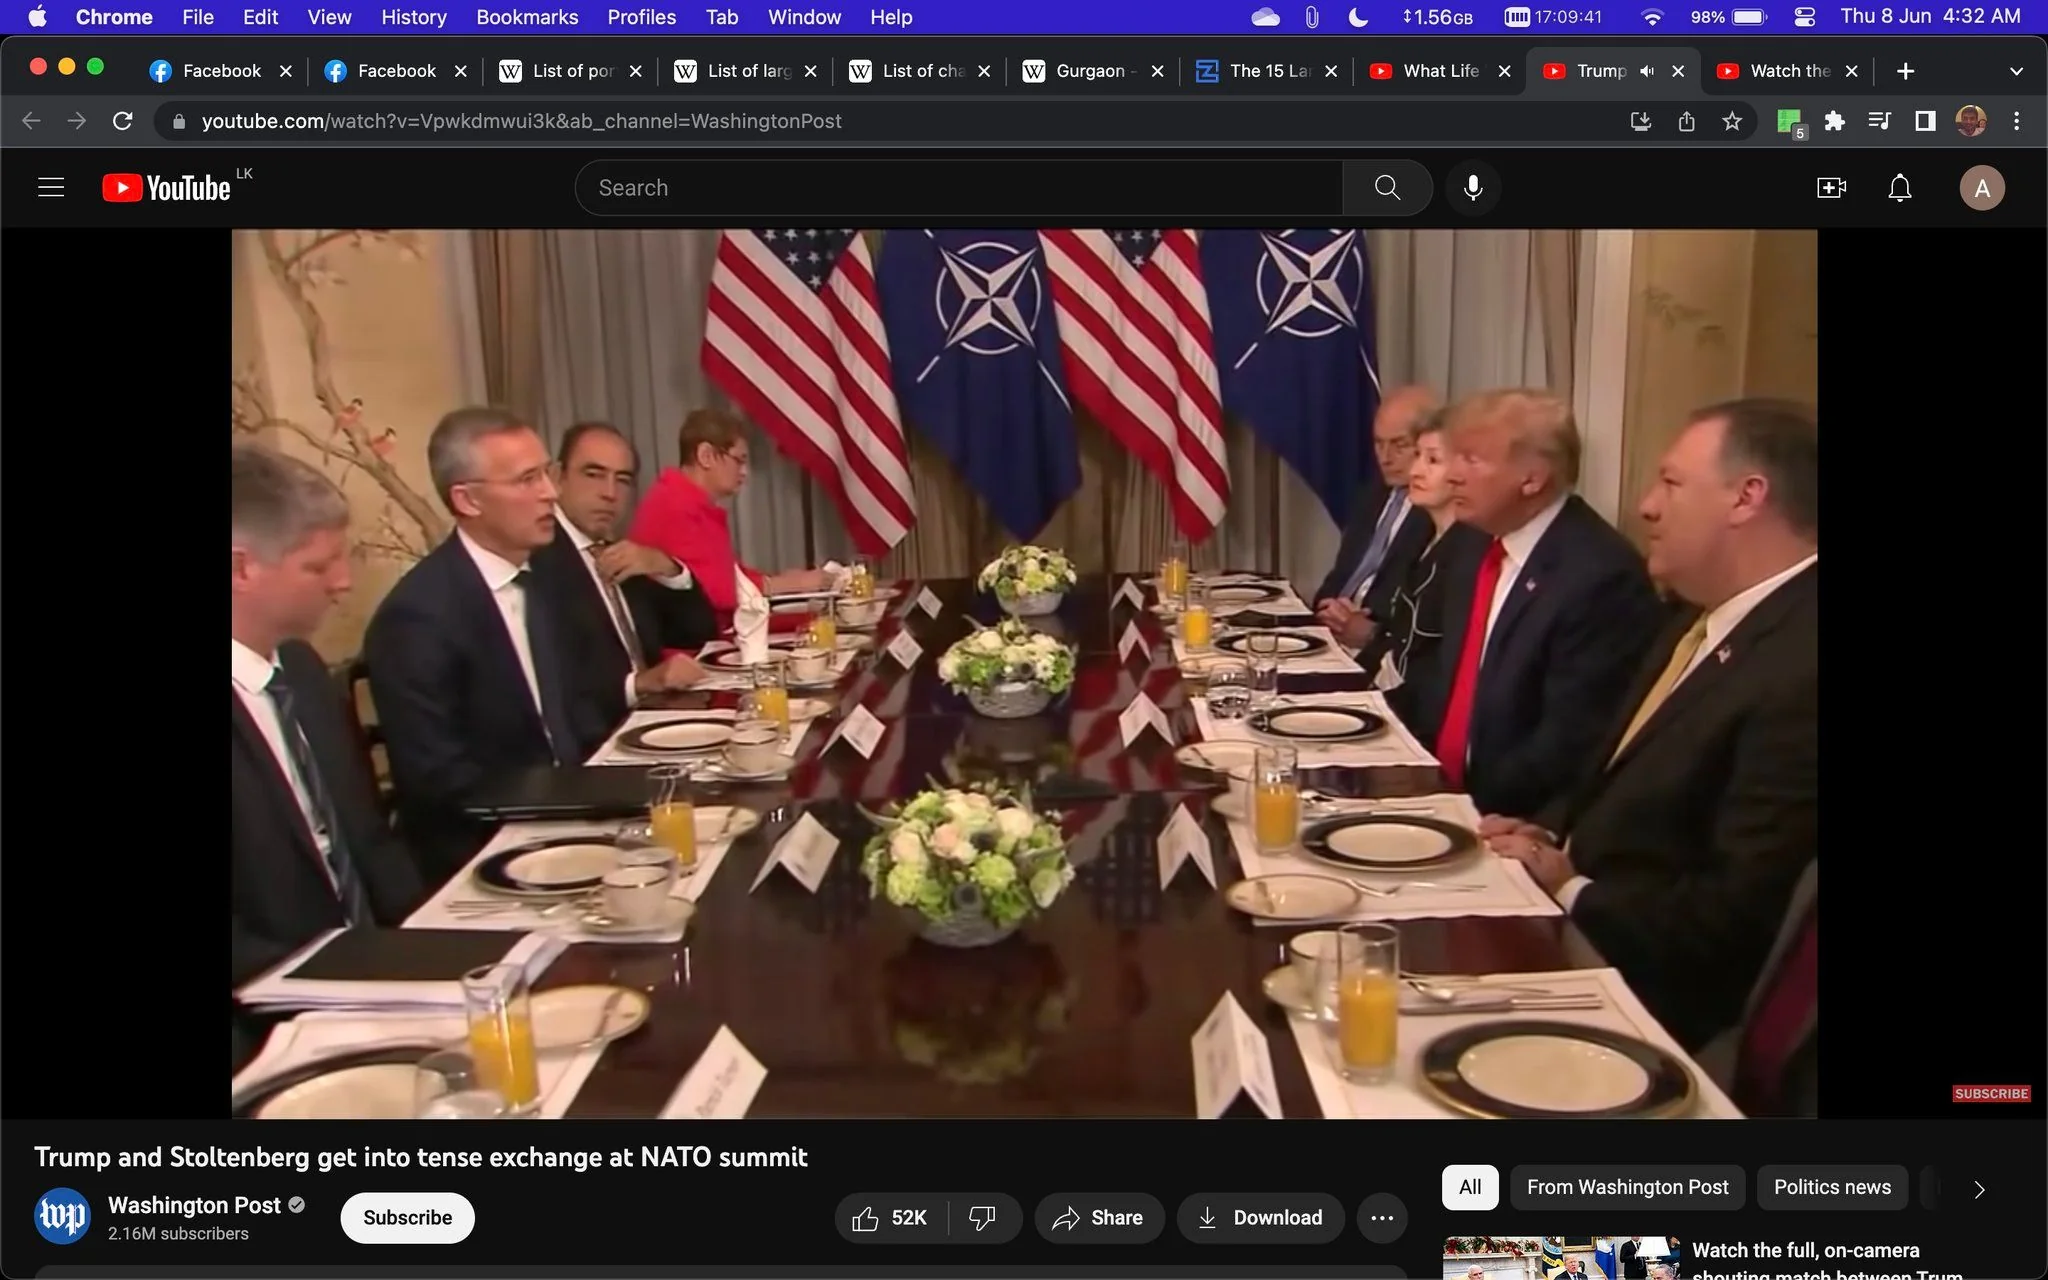Like the video showing 52K
This screenshot has height=1280, width=2048.
[x=890, y=1217]
